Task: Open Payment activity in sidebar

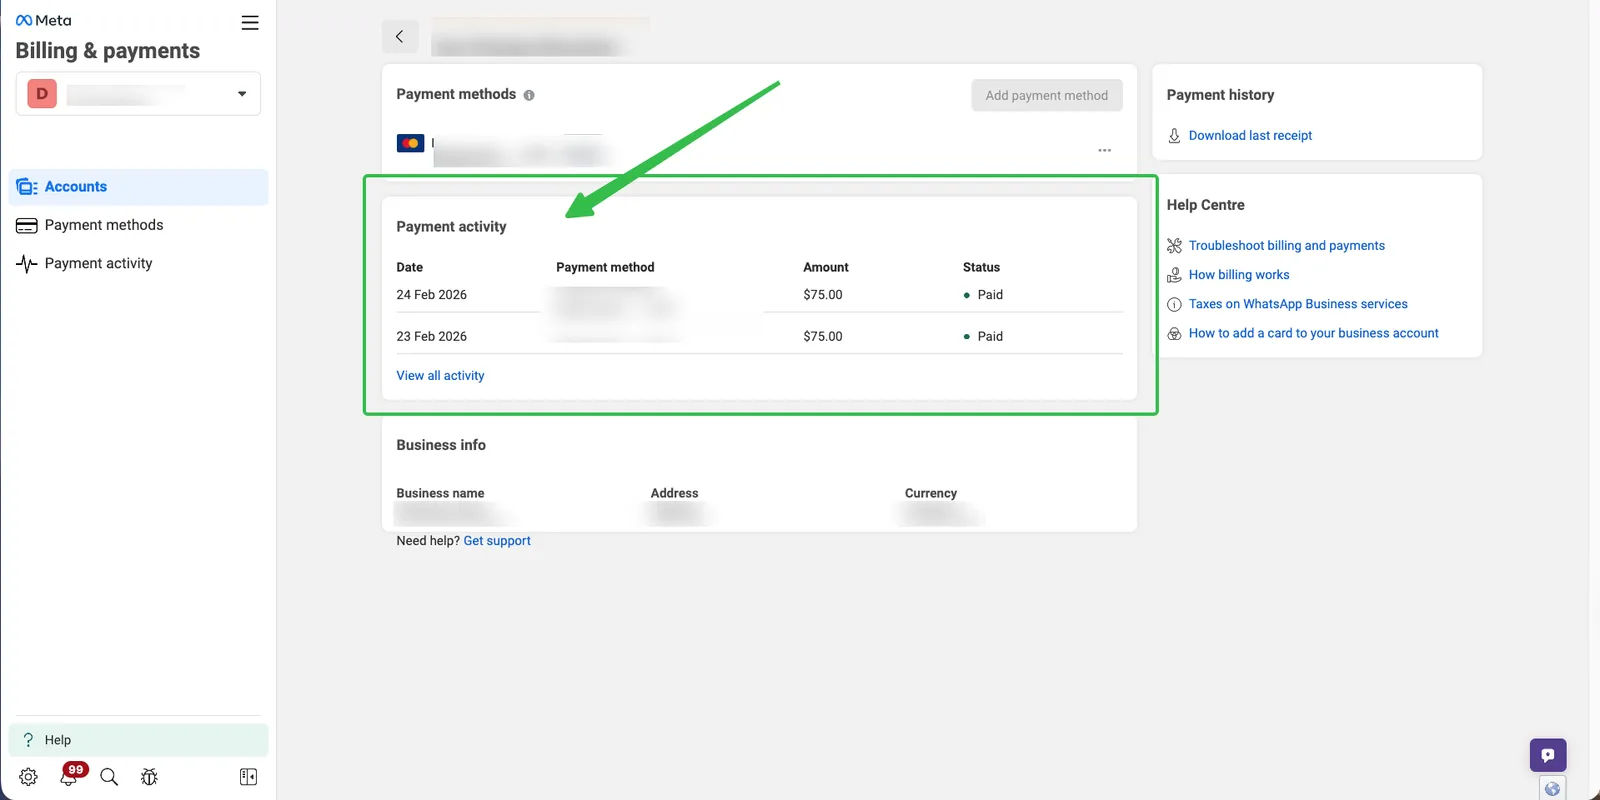Action: (x=98, y=263)
